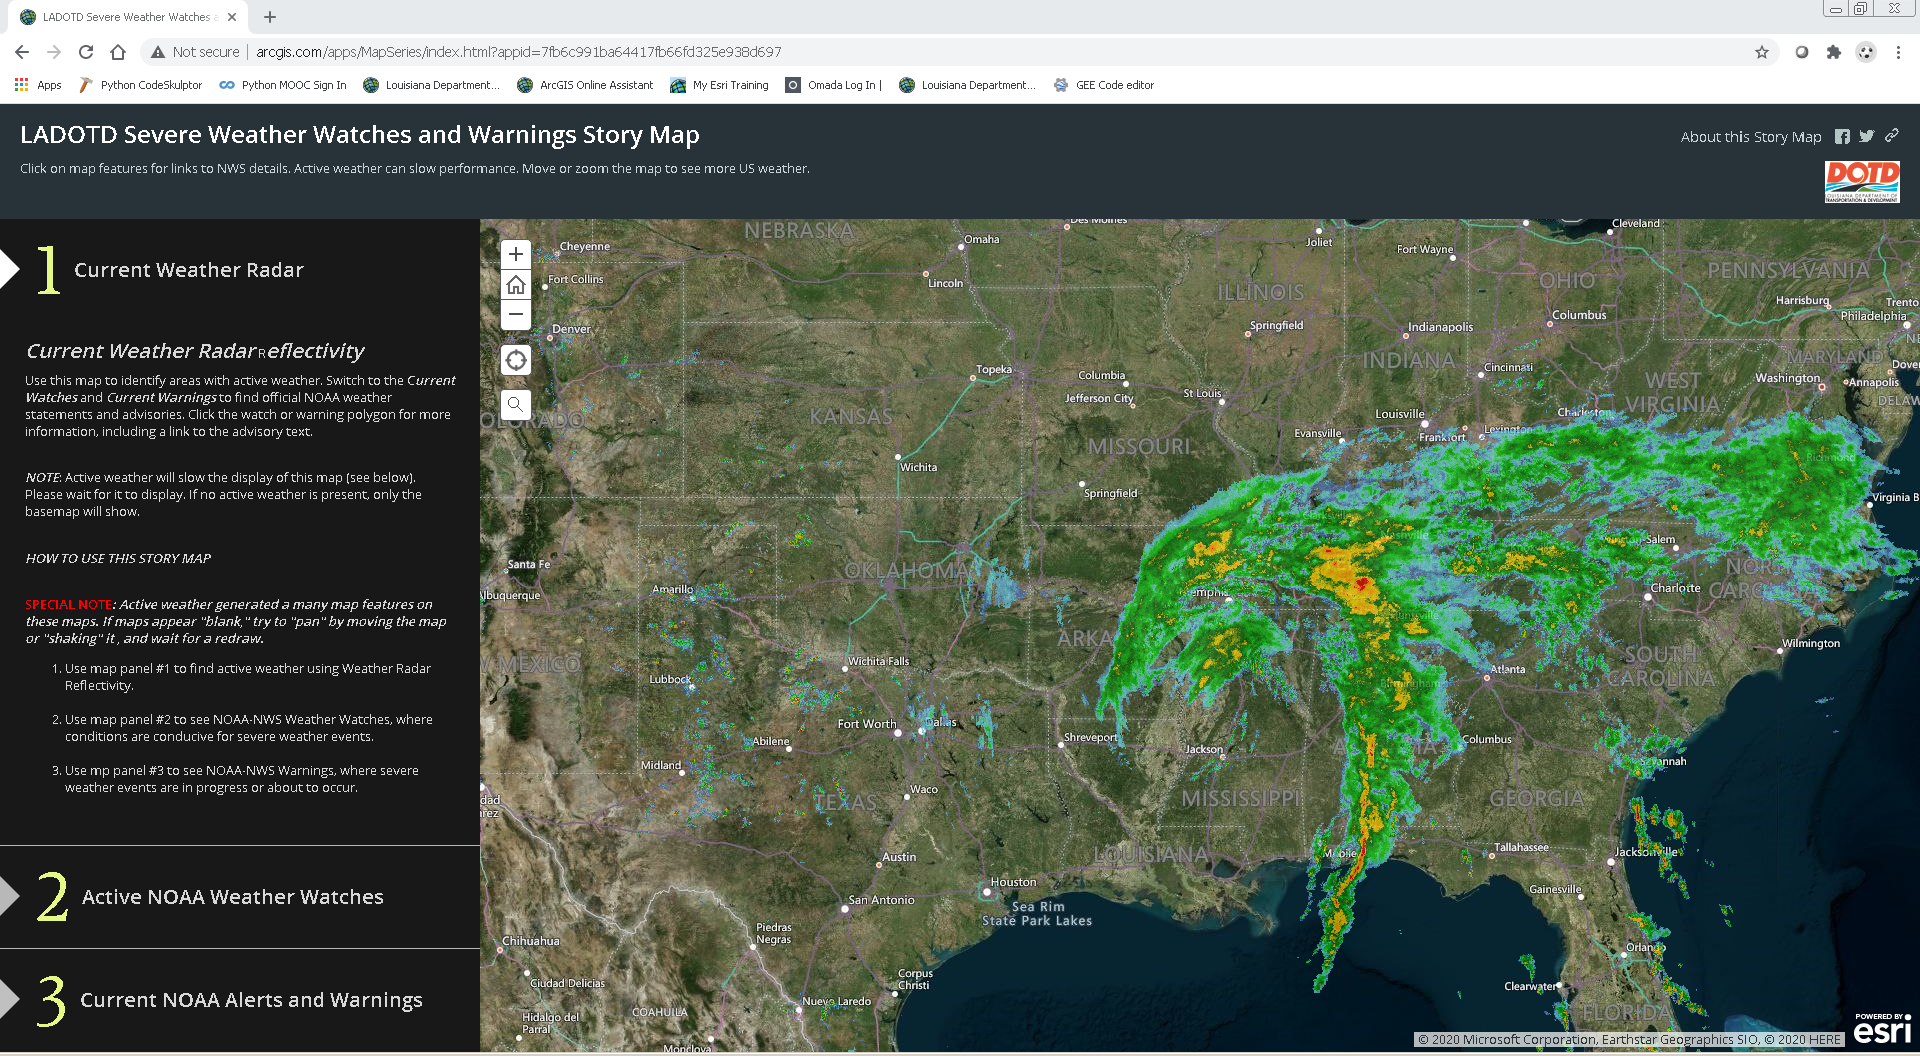1920x1056 pixels.
Task: Go back in browser history
Action: pyautogui.click(x=22, y=52)
